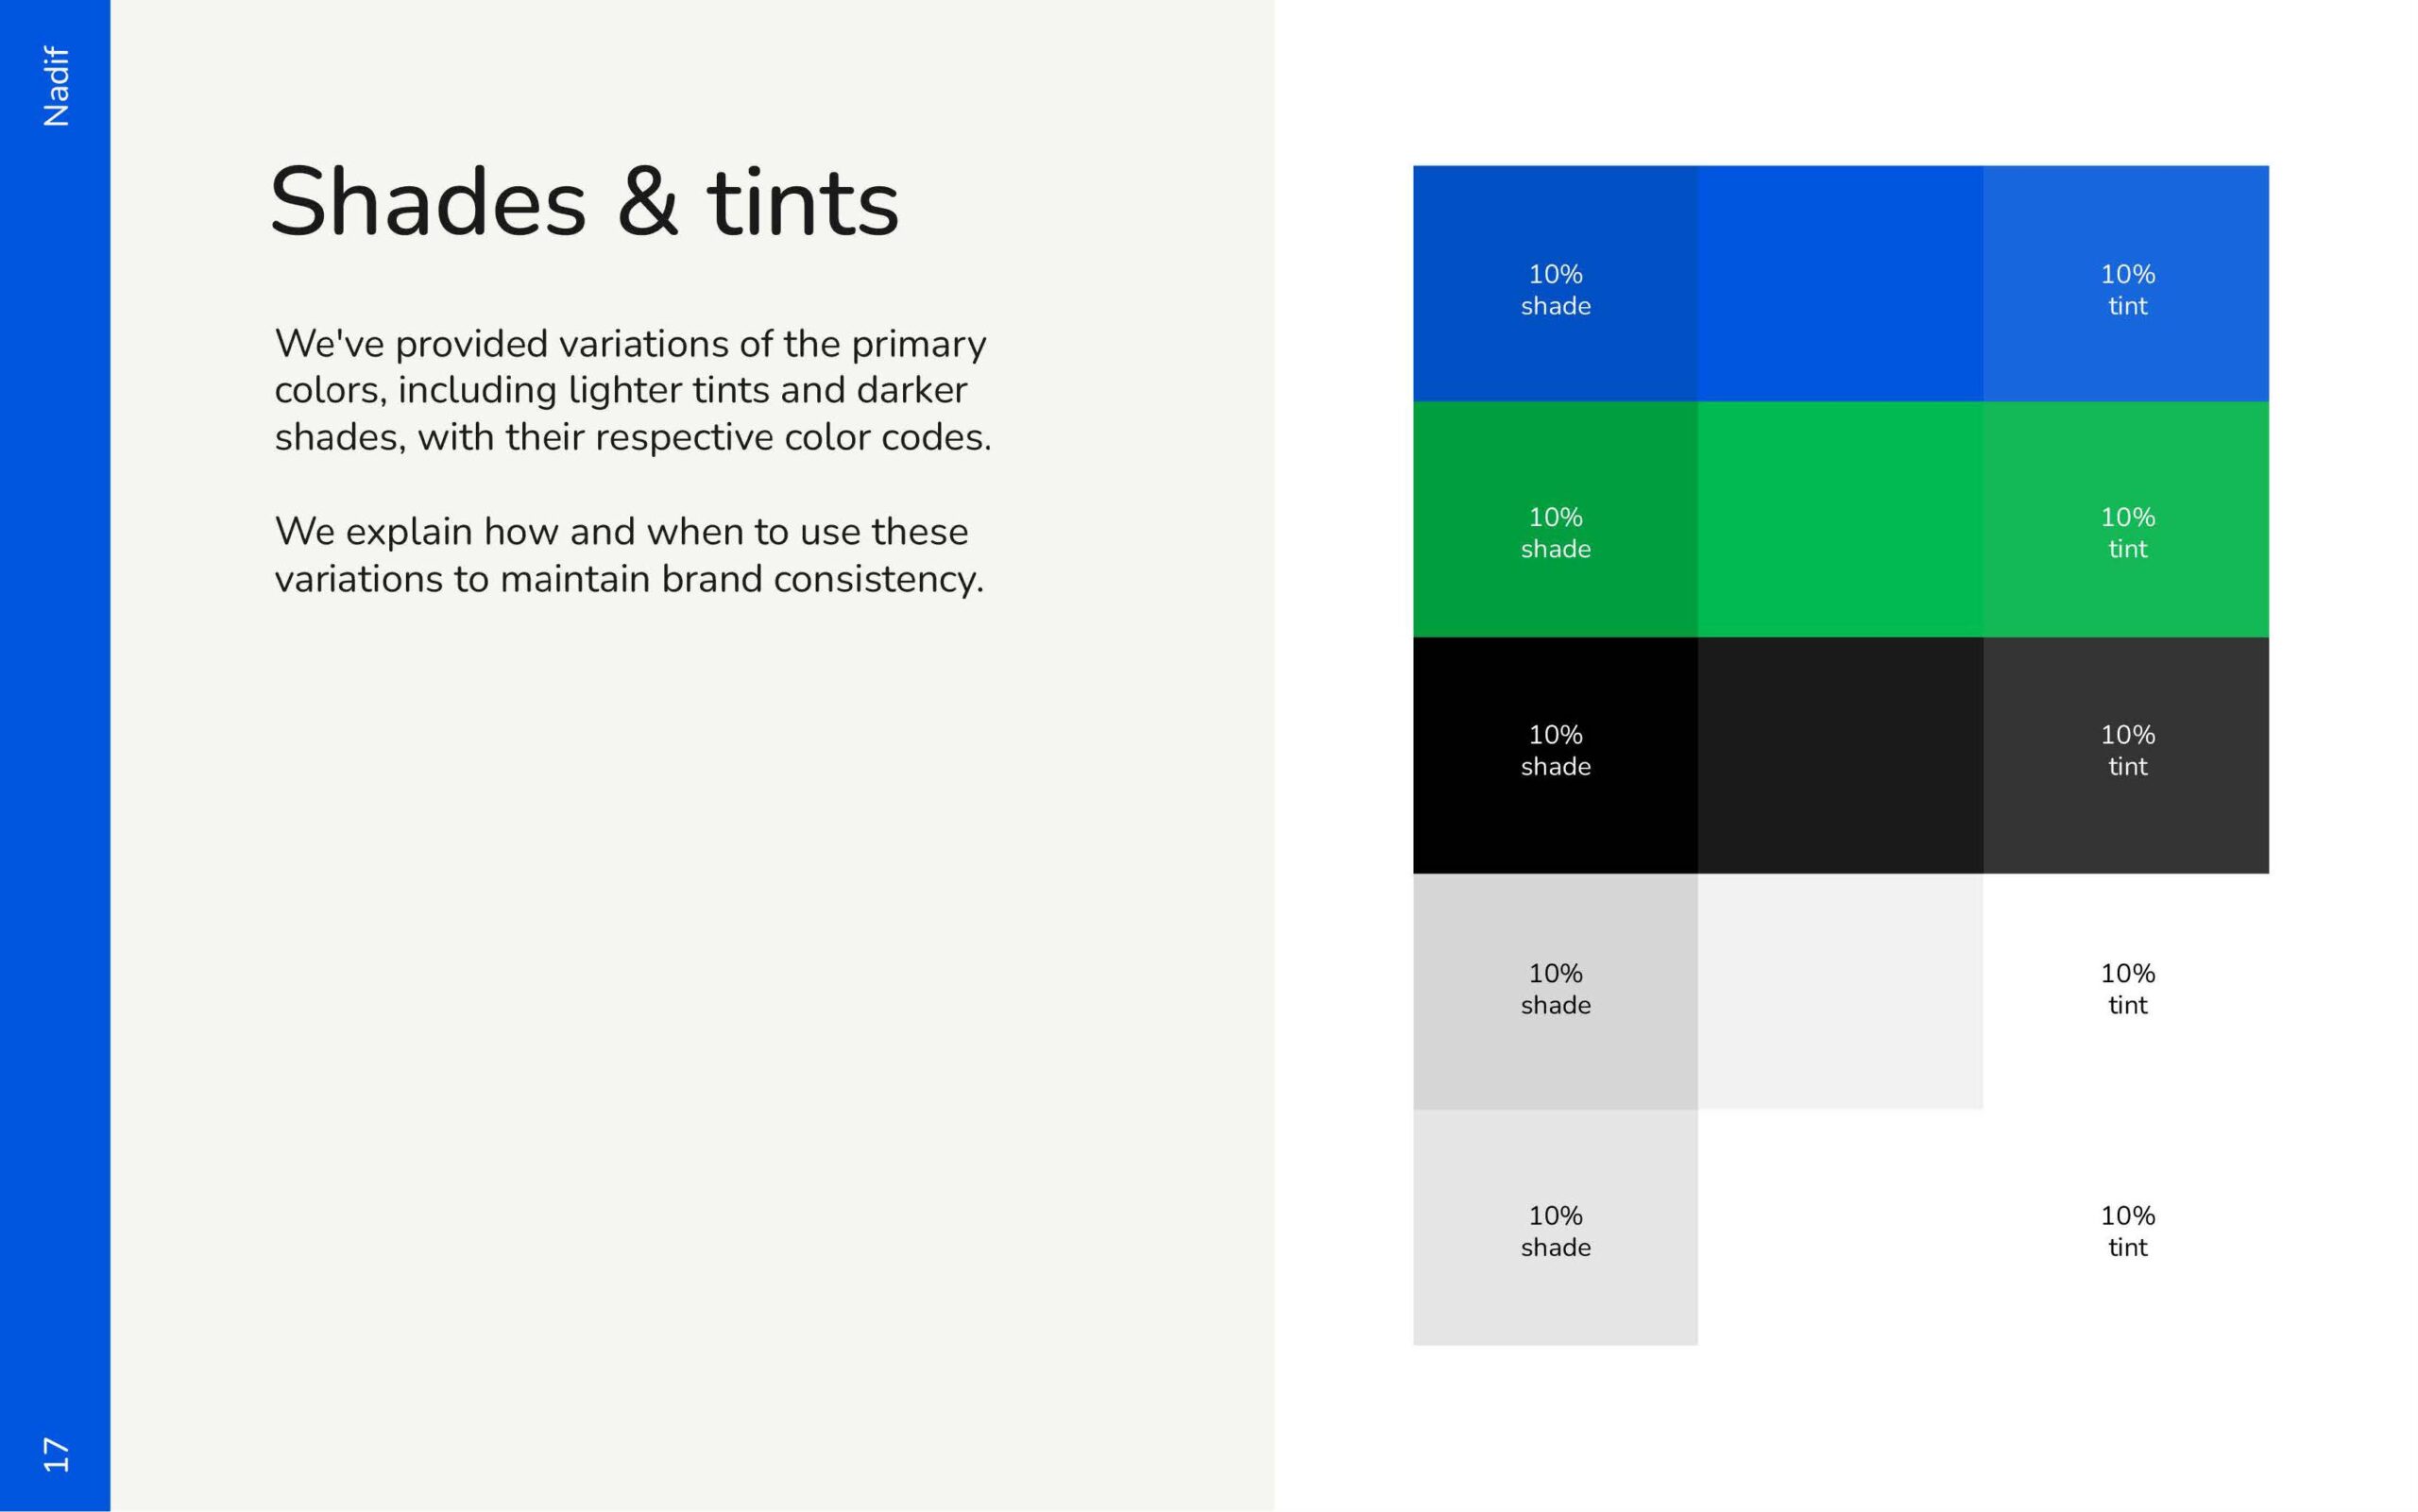Select the dark charcoal center swatch

click(x=1840, y=756)
